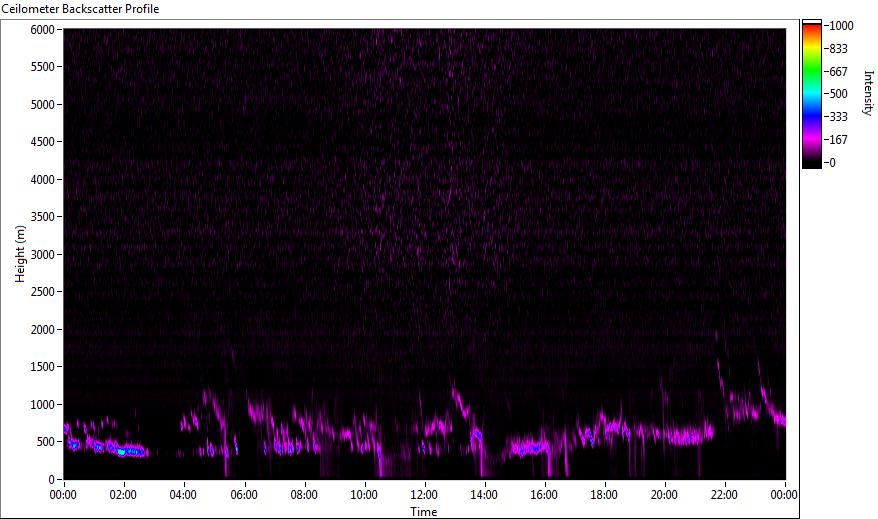Viewport: 878px width, 519px height.
Task: Select the Time axis label
Action: tap(423, 511)
